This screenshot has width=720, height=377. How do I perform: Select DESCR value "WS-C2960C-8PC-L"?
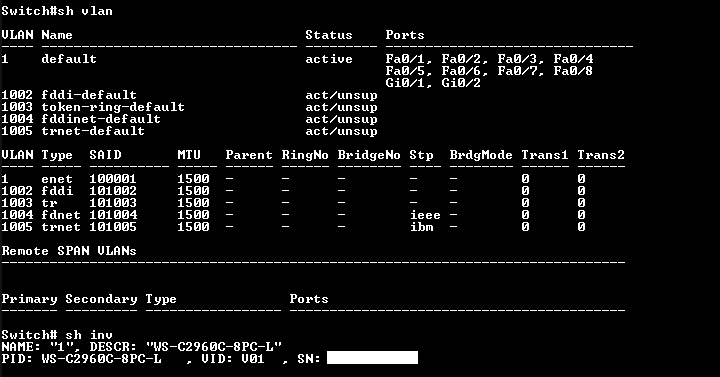coord(214,346)
